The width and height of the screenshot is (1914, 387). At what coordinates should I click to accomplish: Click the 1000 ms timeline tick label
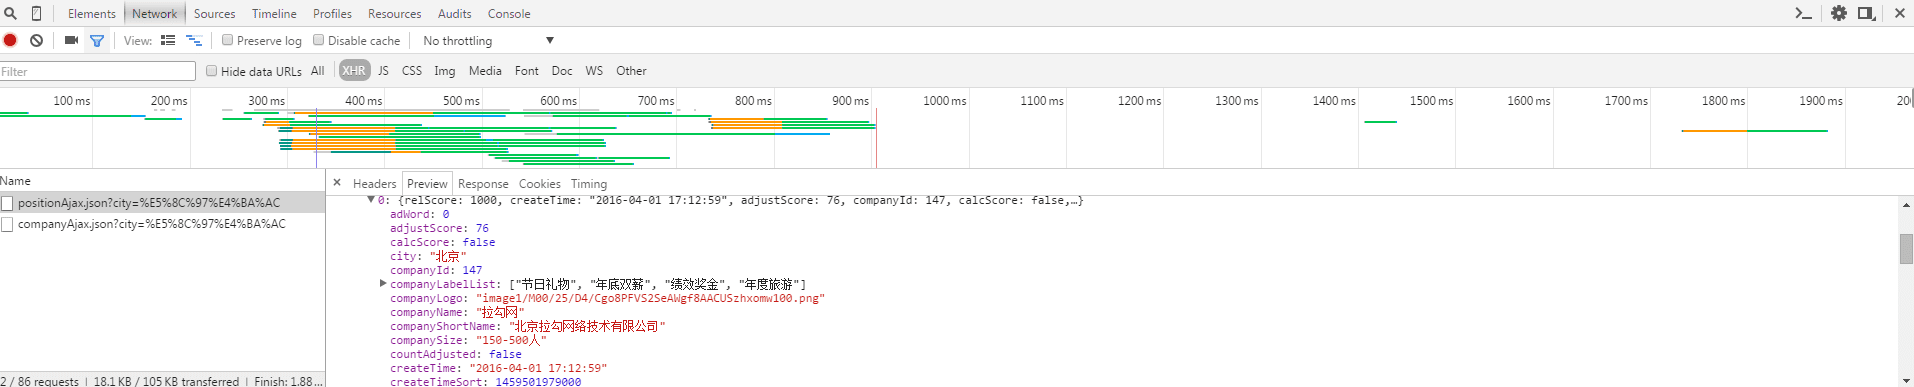pos(944,101)
